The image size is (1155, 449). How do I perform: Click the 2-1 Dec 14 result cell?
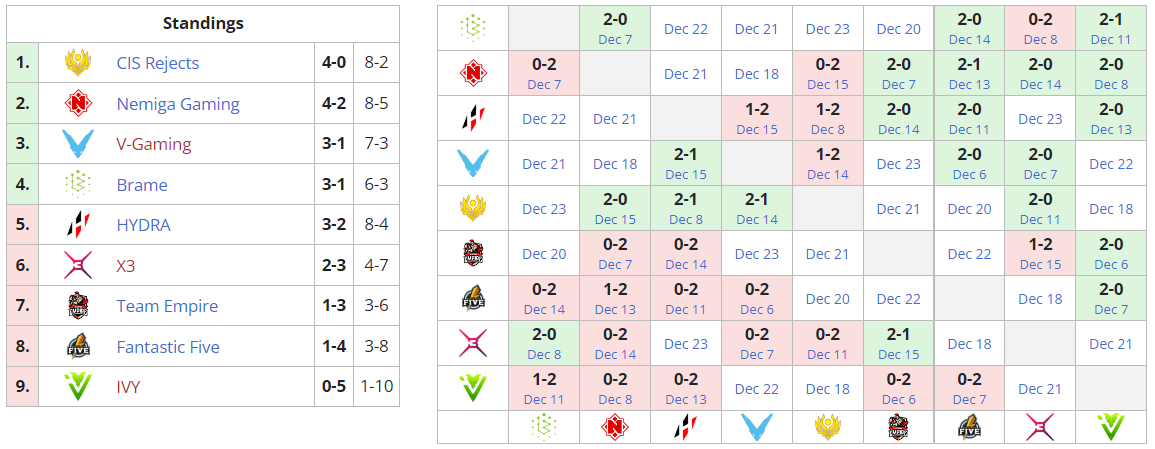(x=757, y=208)
